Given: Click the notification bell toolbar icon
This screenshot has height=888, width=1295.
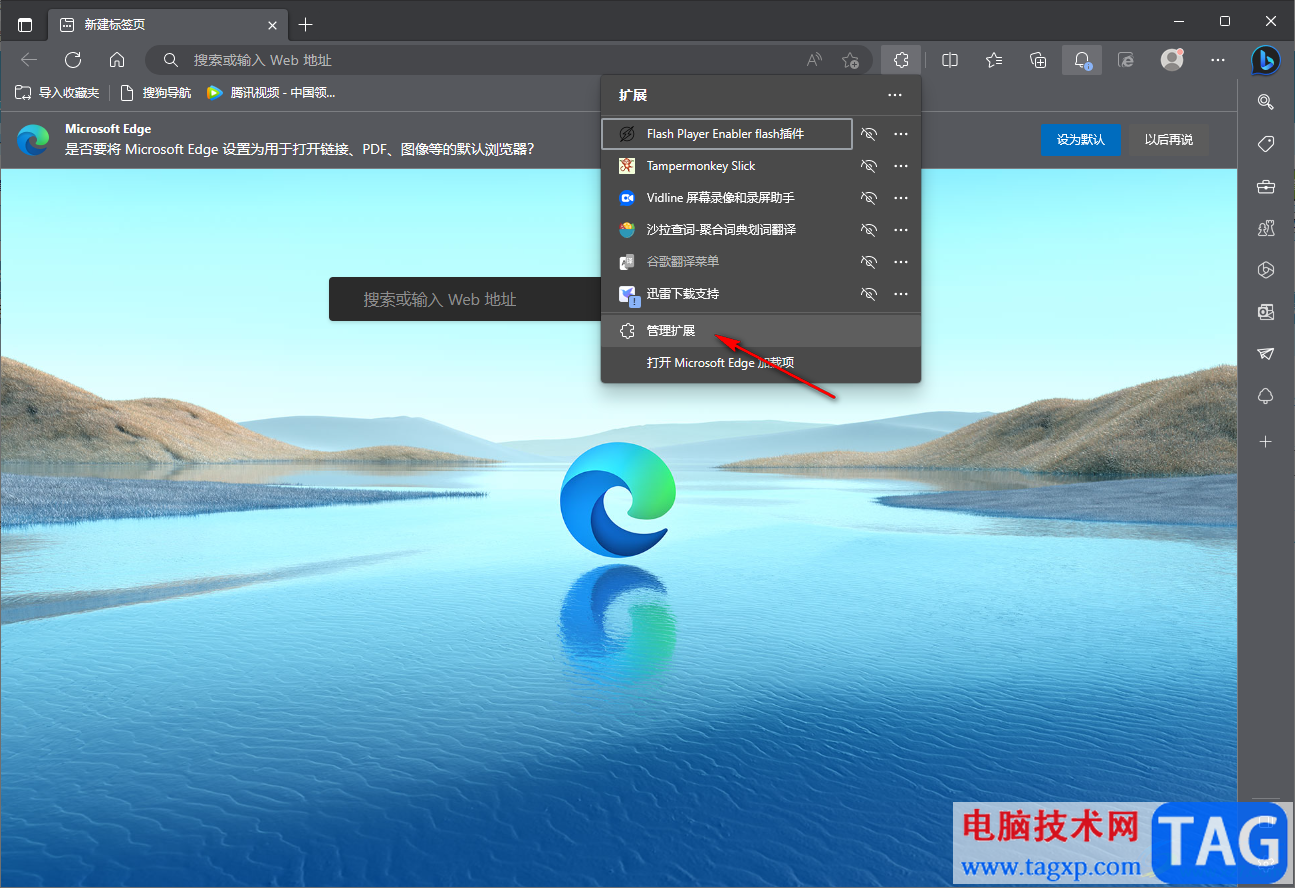Looking at the screenshot, I should coord(1082,60).
